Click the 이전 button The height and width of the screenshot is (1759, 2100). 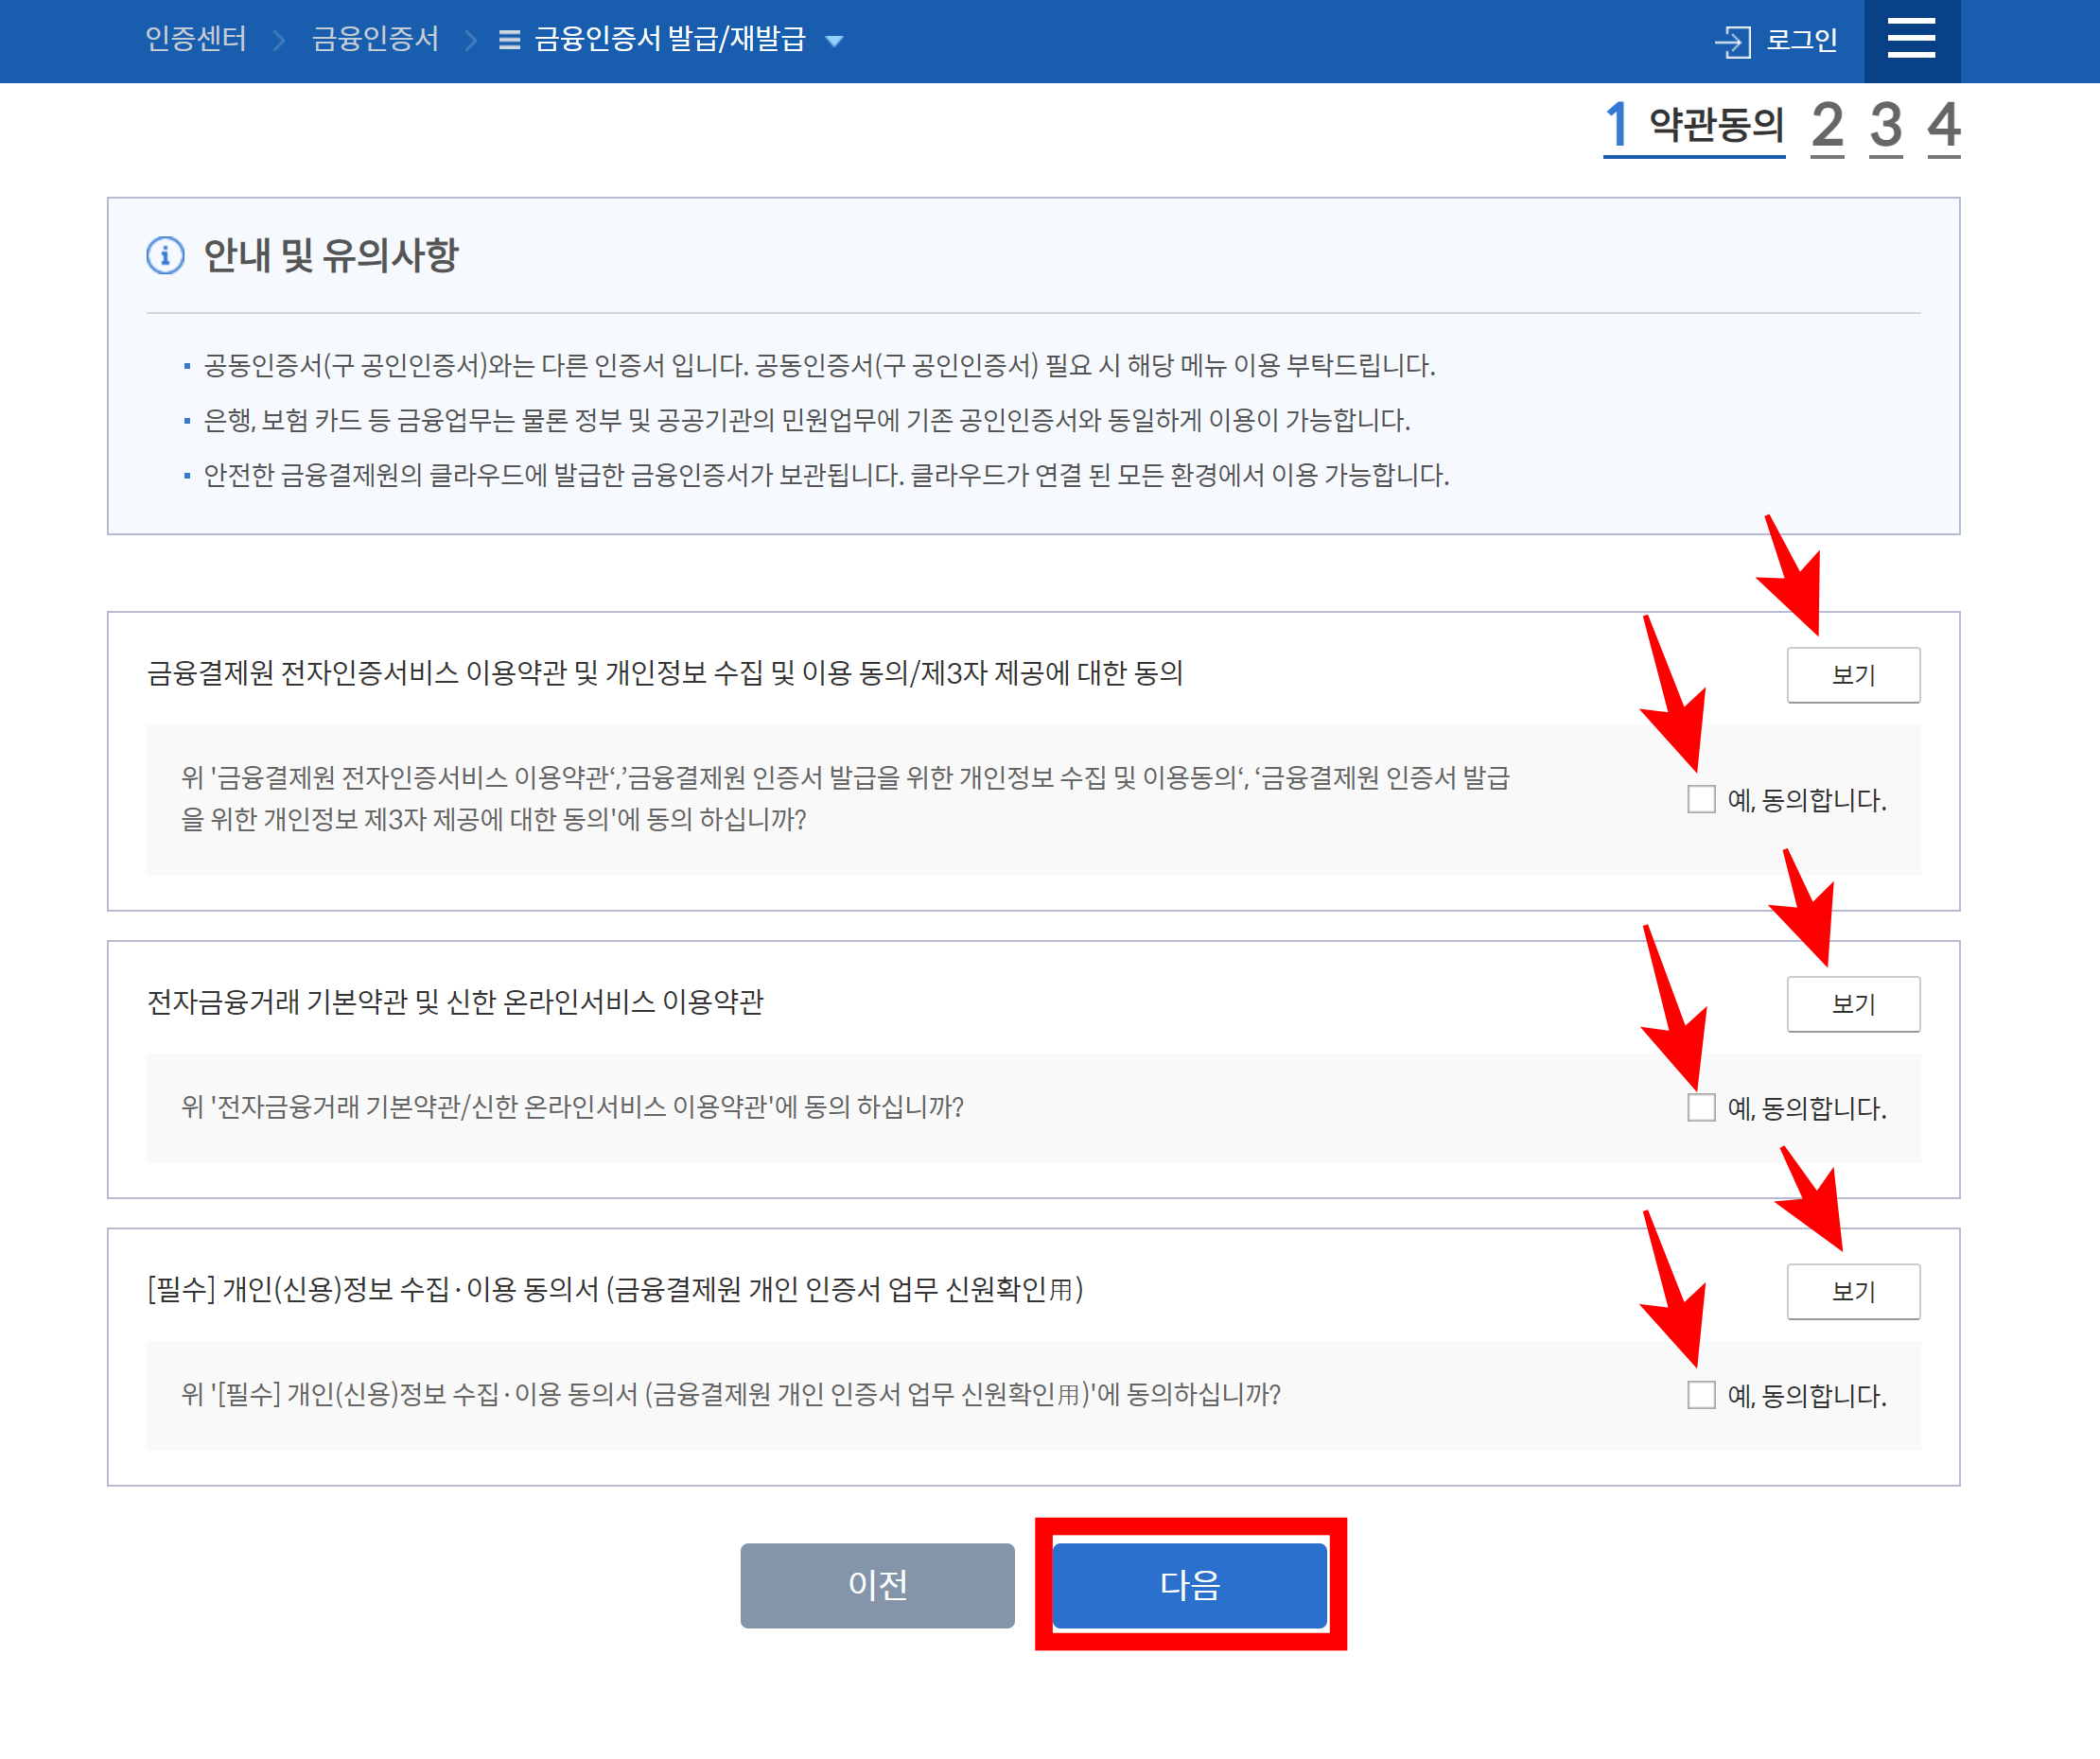point(877,1584)
